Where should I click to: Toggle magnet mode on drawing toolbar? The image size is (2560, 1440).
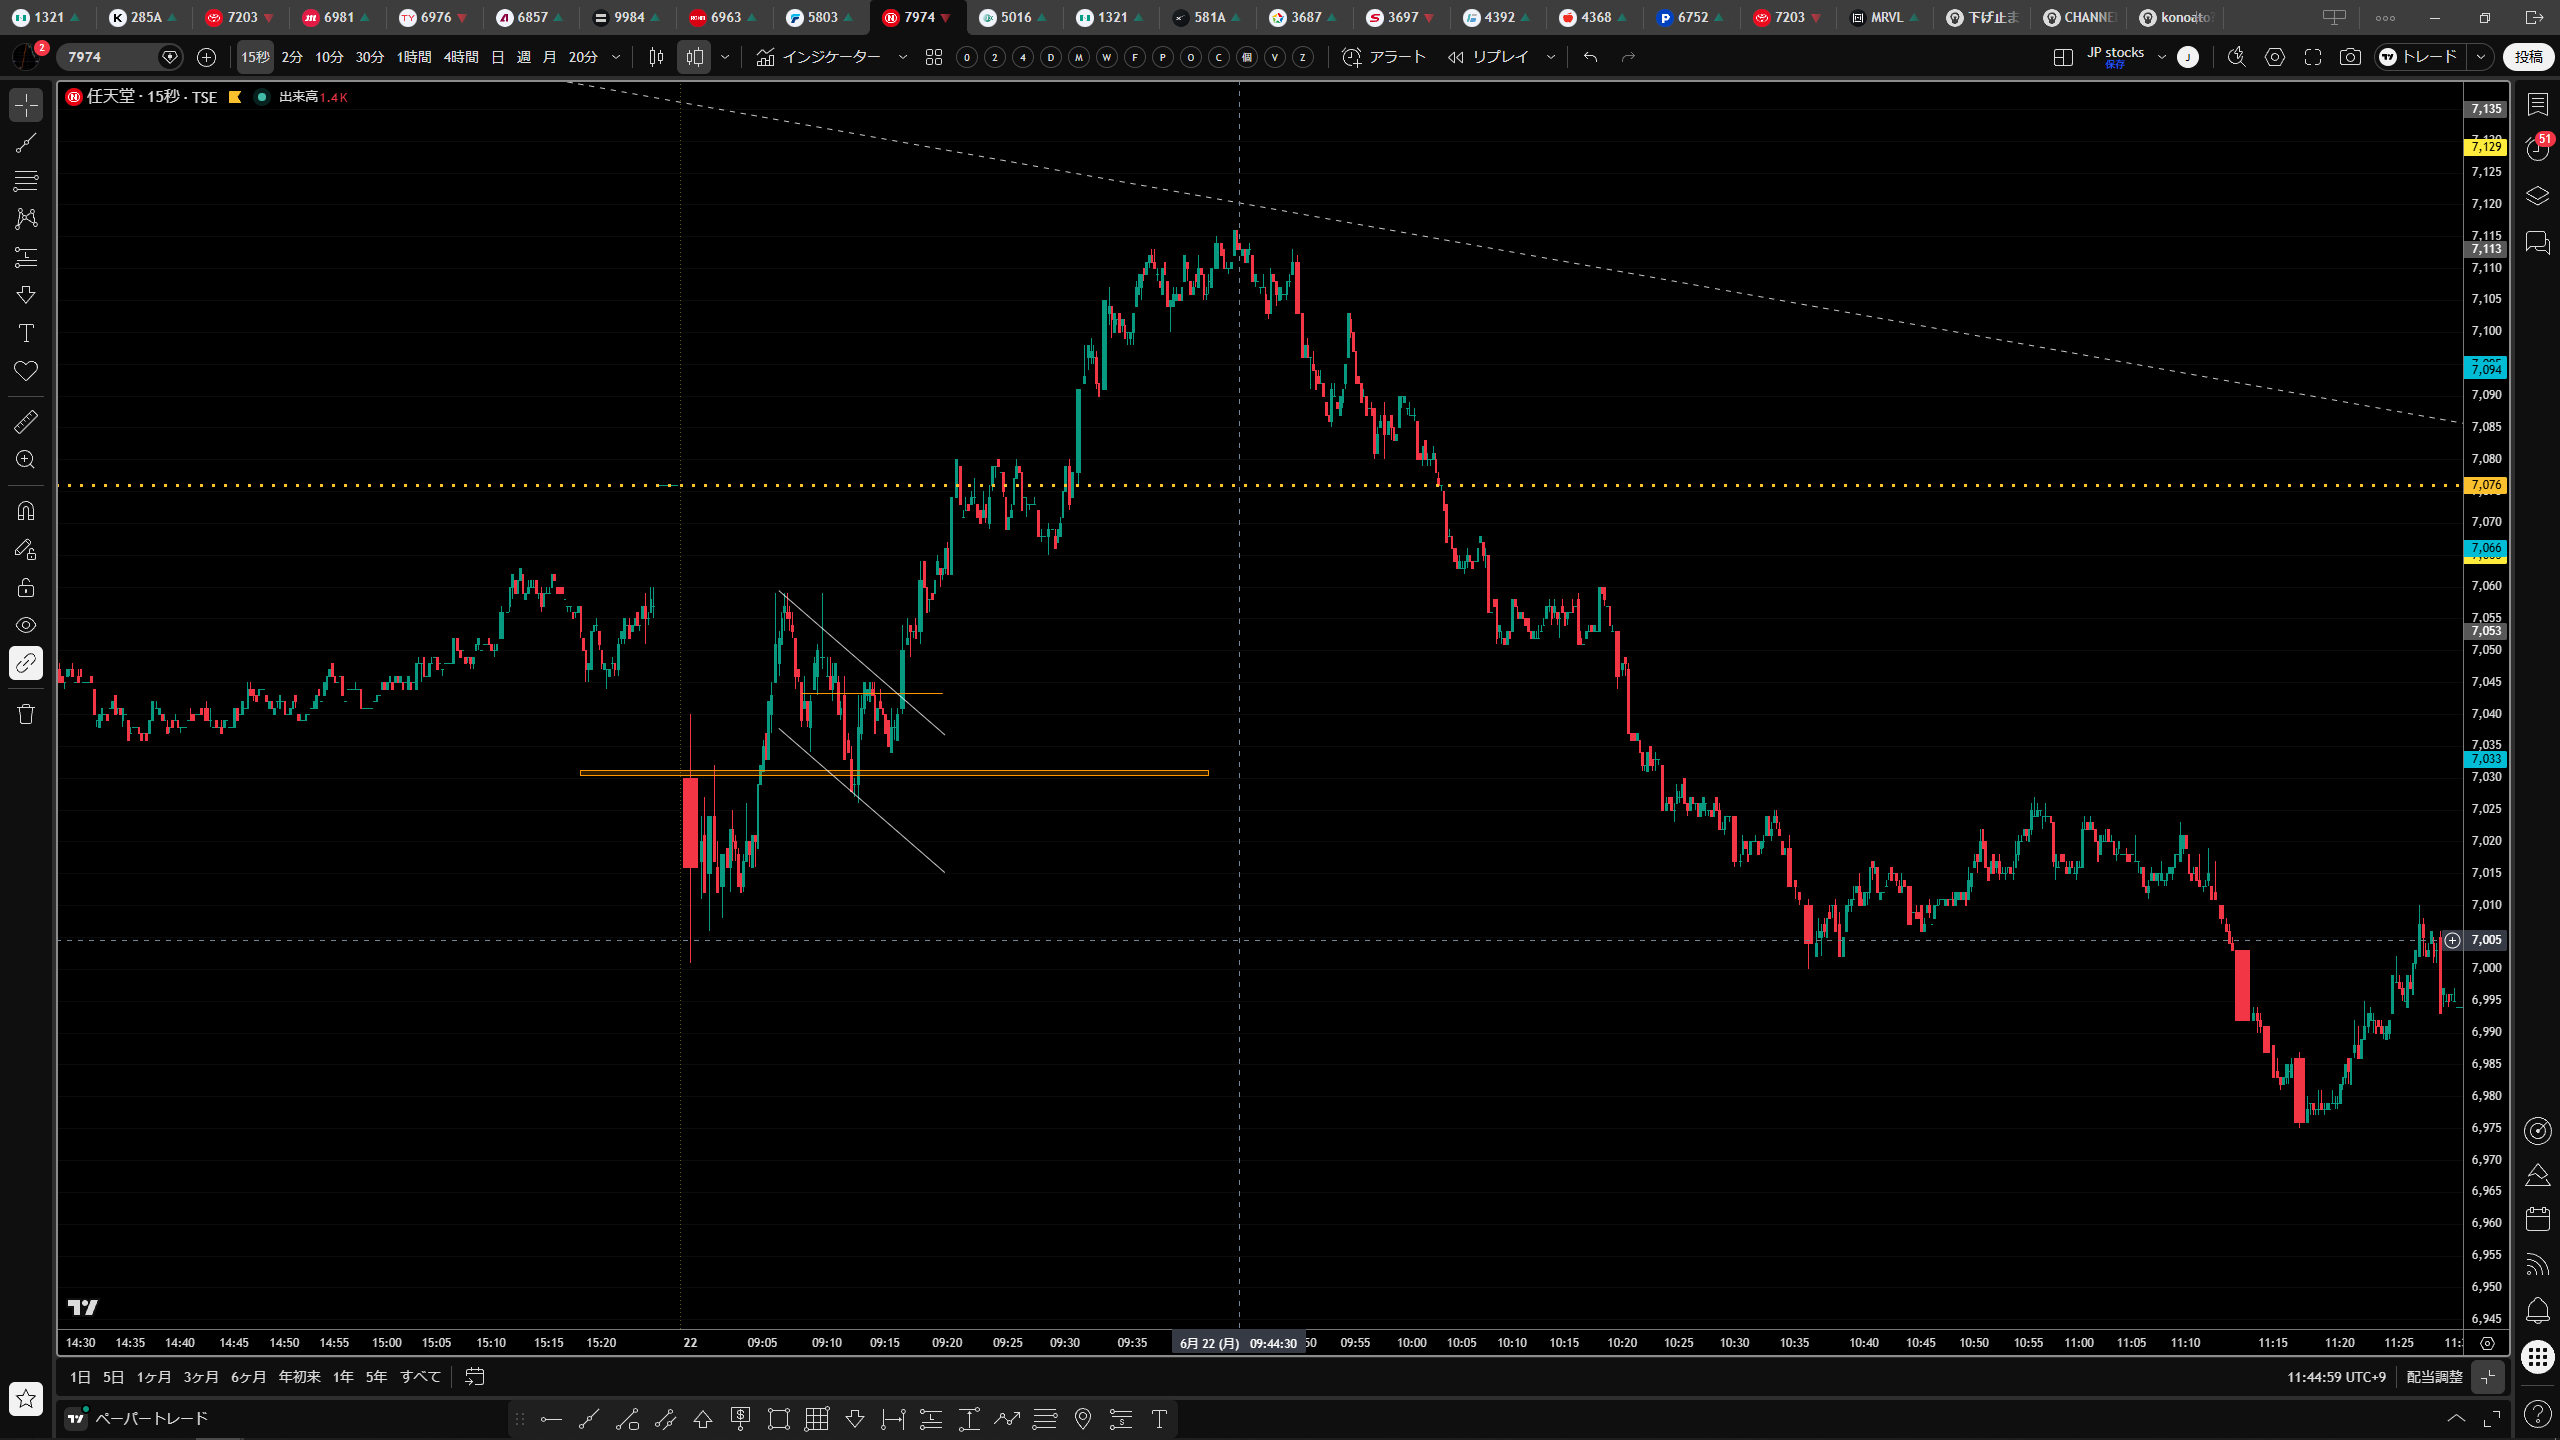[x=26, y=511]
